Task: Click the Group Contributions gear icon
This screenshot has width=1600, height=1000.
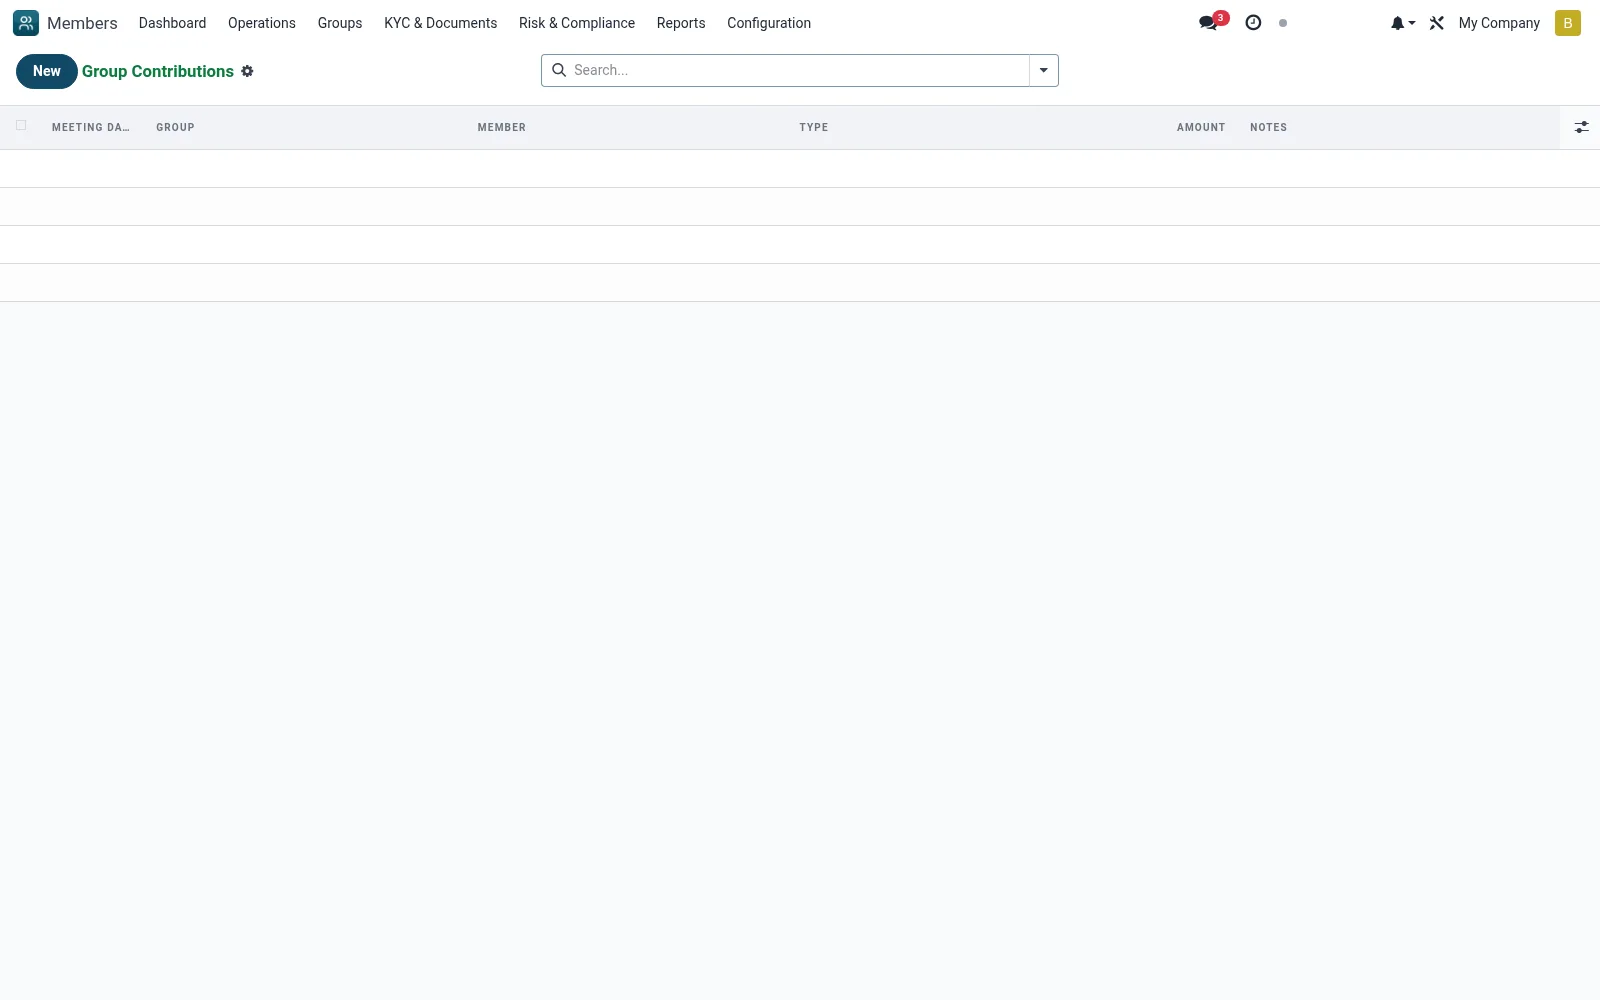Action: coord(247,71)
